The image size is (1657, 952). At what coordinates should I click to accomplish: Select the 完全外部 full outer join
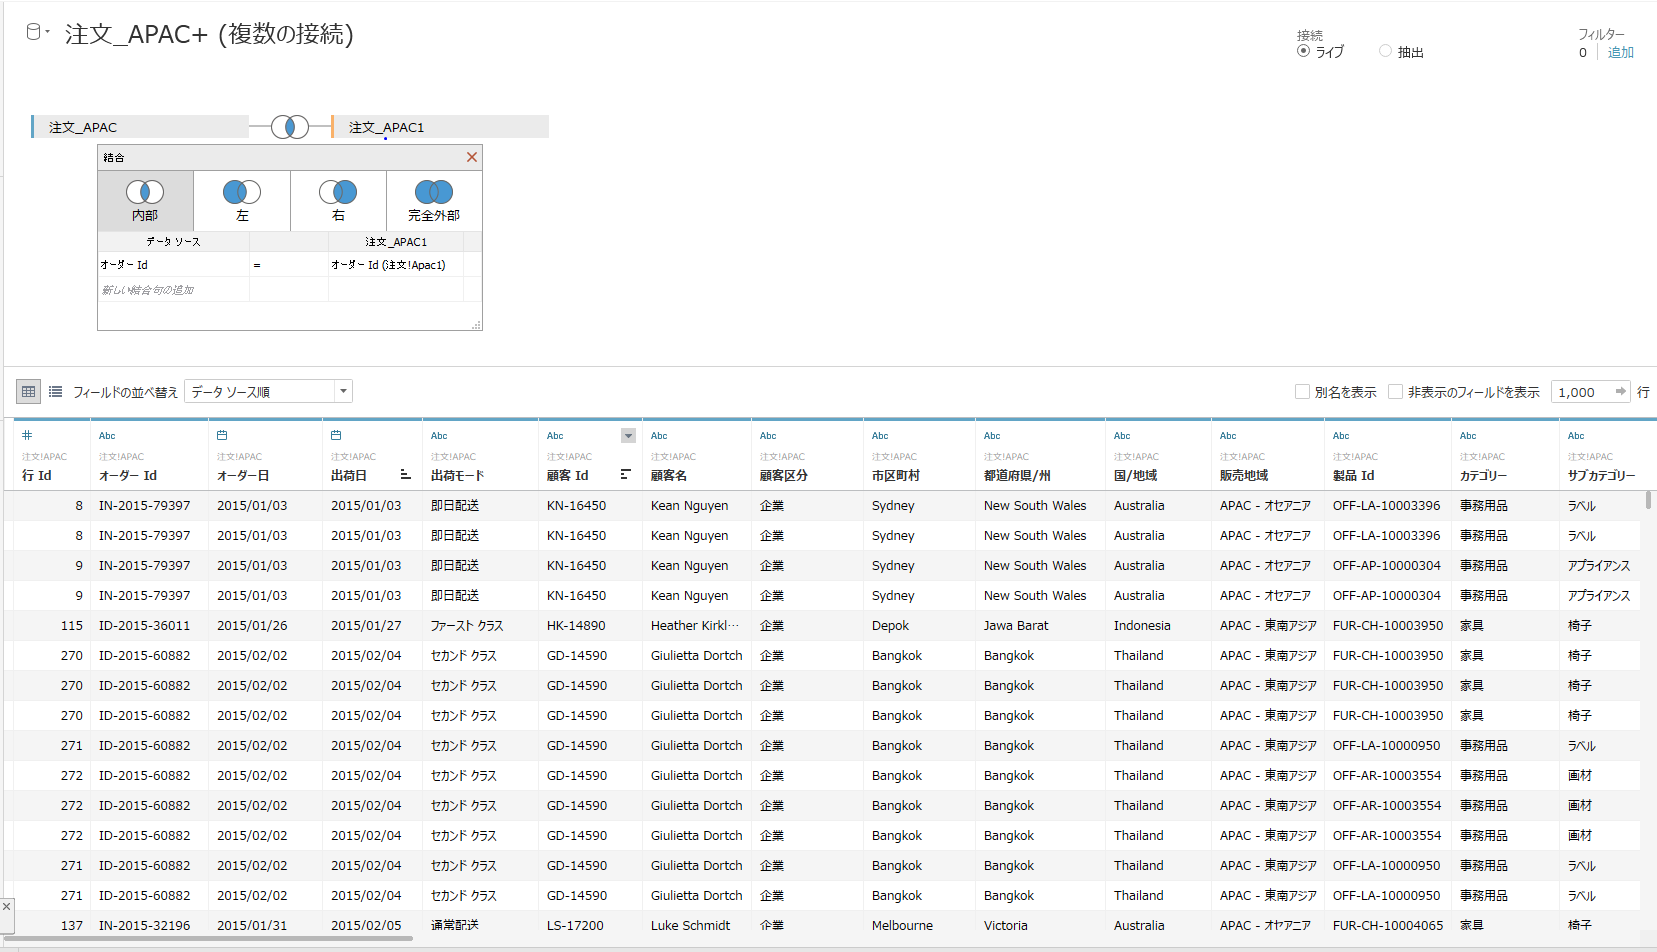[434, 200]
